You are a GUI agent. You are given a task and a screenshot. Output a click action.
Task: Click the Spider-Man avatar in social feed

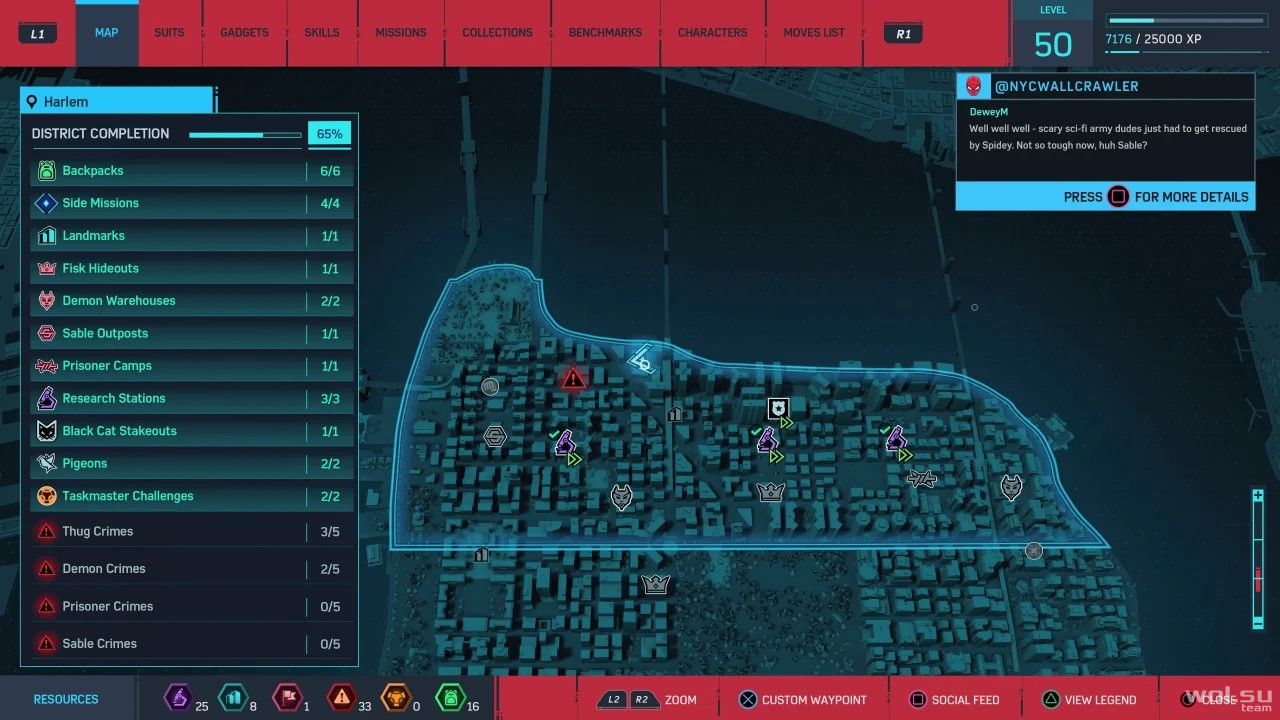[973, 86]
